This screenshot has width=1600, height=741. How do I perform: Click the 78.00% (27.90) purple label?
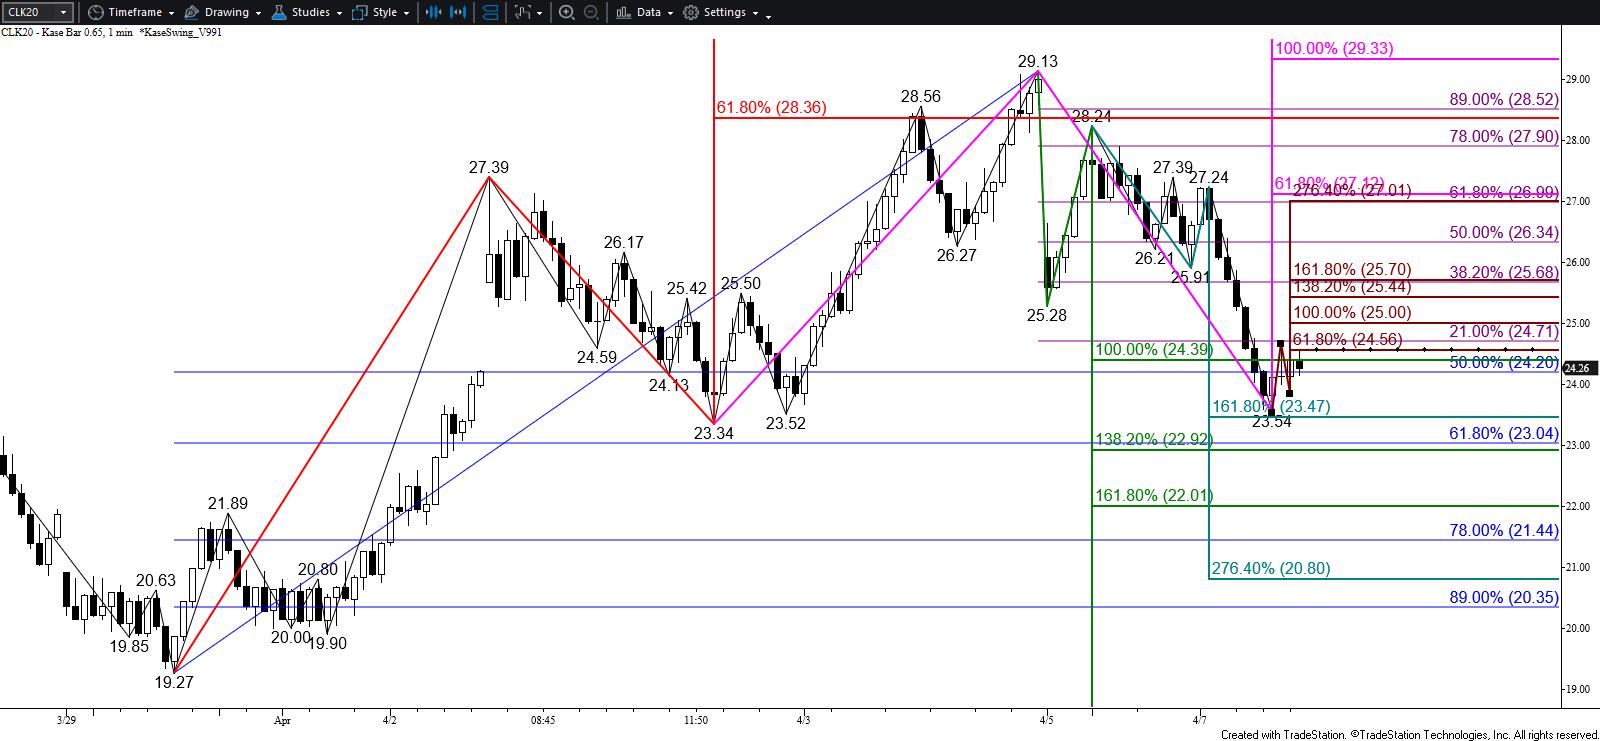pyautogui.click(x=1504, y=136)
